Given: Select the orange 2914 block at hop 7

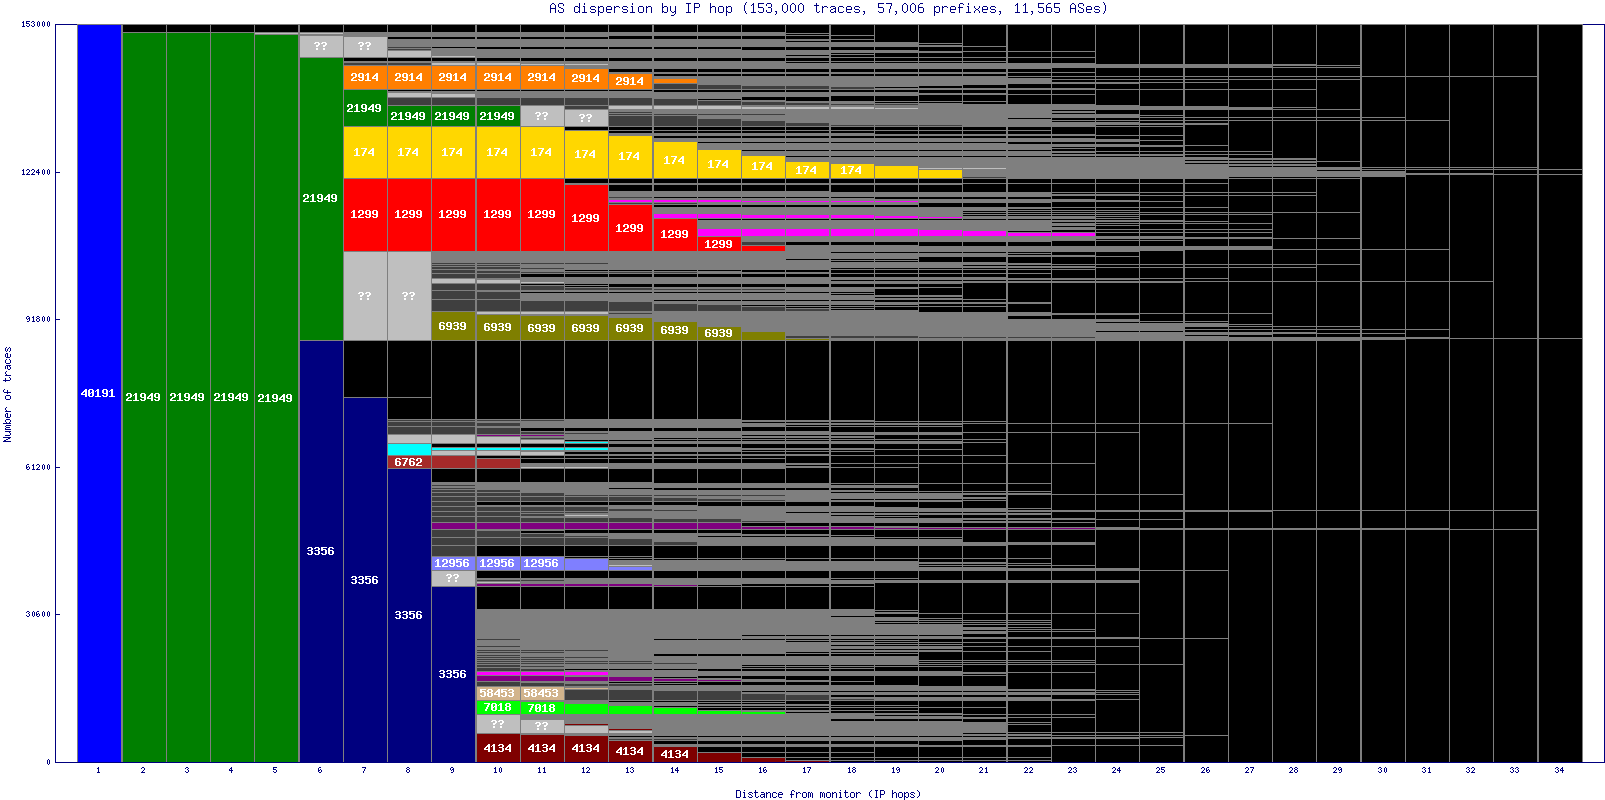Looking at the screenshot, I should (x=365, y=77).
